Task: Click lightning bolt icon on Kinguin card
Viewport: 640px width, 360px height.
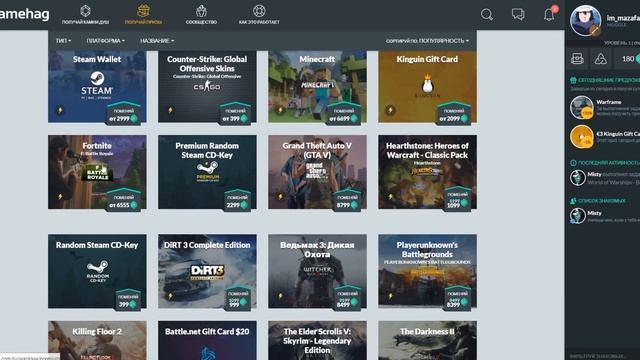Action: pyautogui.click(x=391, y=110)
